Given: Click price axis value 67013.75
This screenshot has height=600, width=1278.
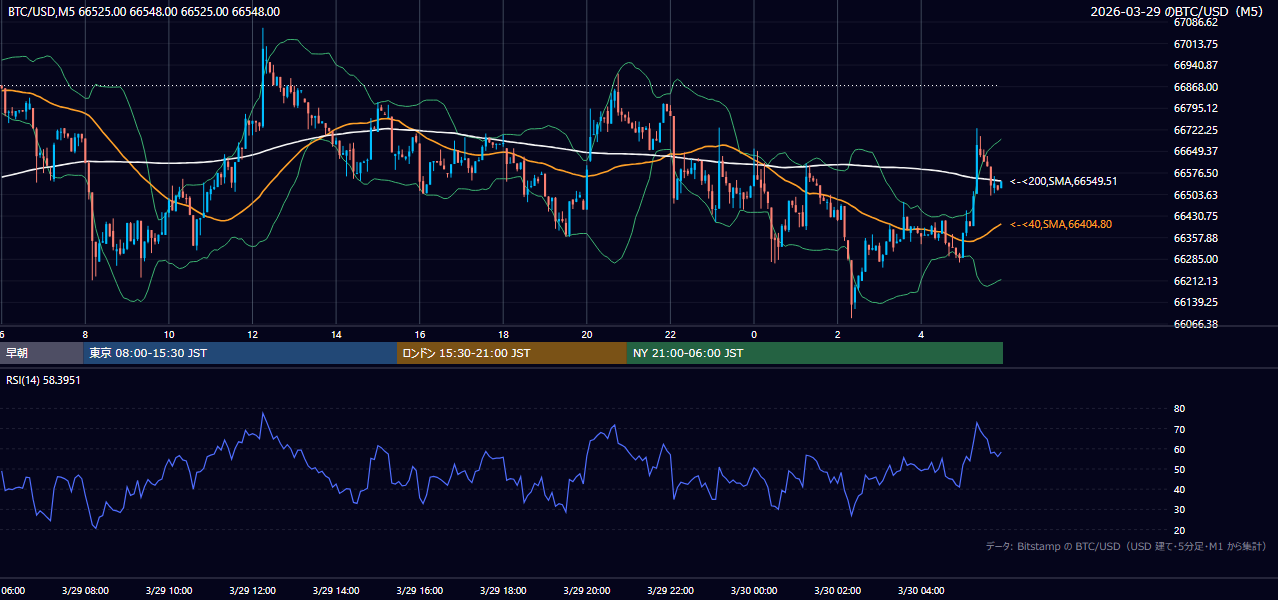Looking at the screenshot, I should (x=1196, y=44).
